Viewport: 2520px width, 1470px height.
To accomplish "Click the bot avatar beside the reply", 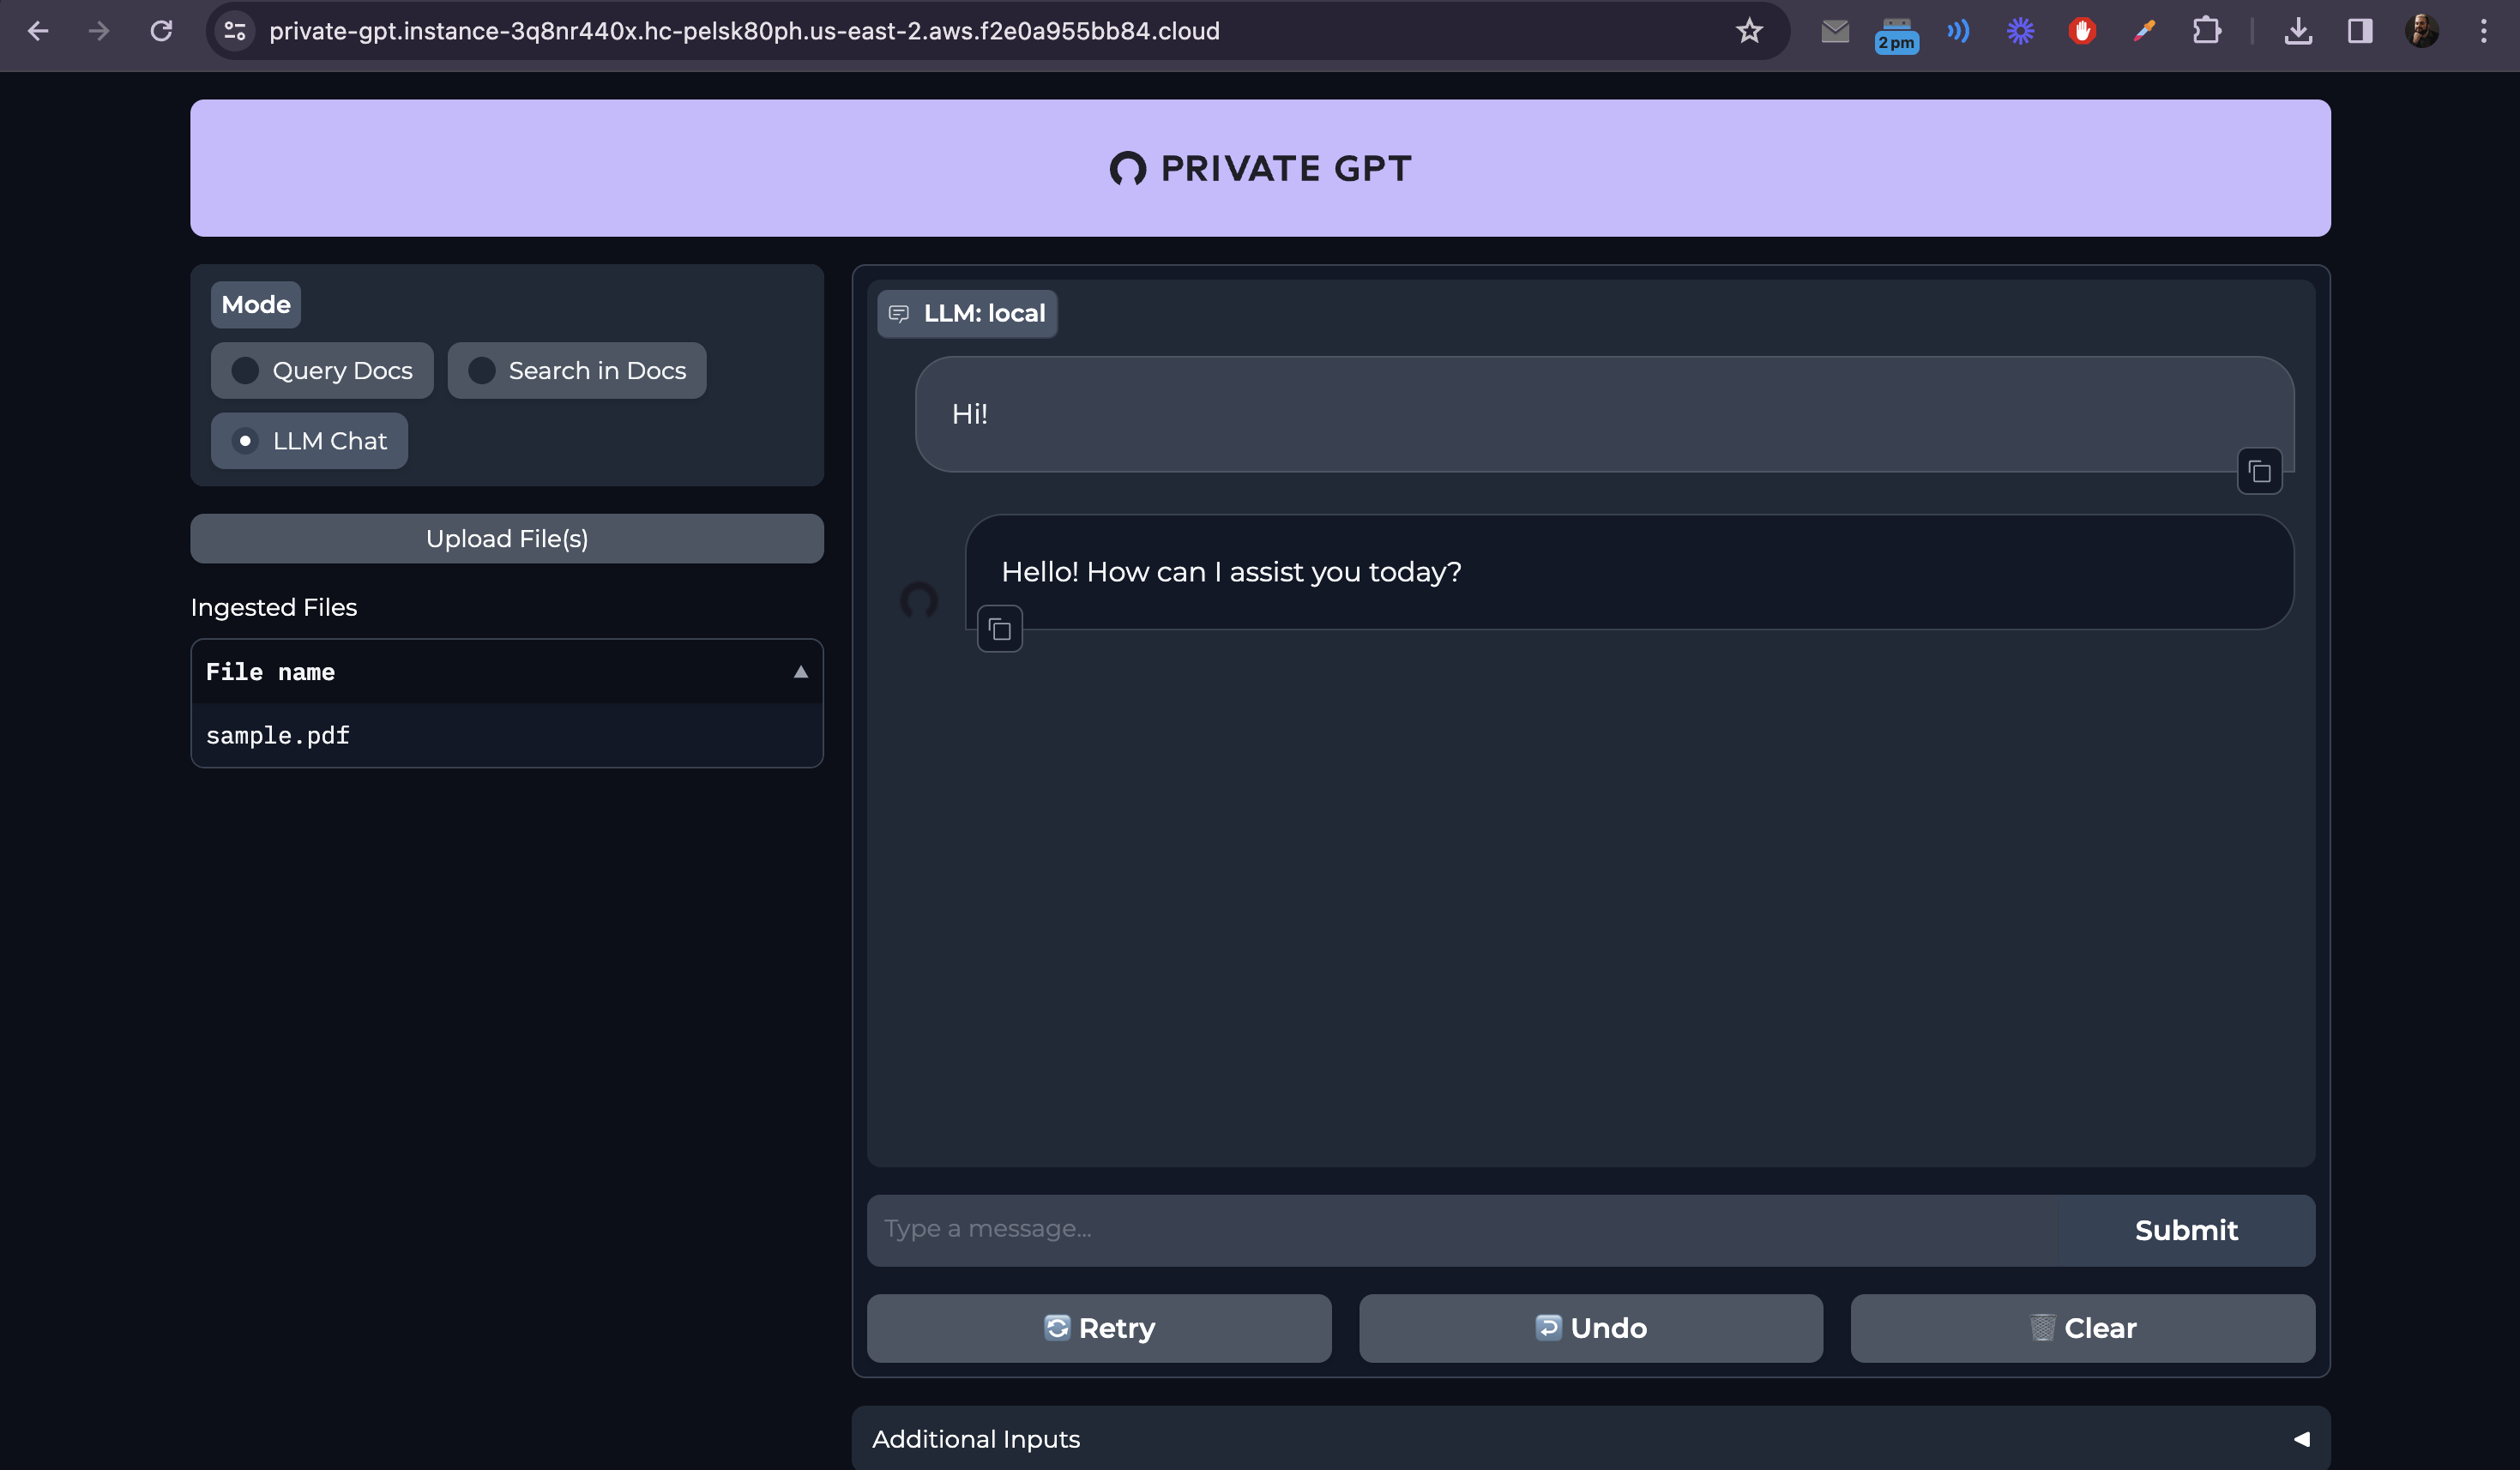I will [x=919, y=601].
